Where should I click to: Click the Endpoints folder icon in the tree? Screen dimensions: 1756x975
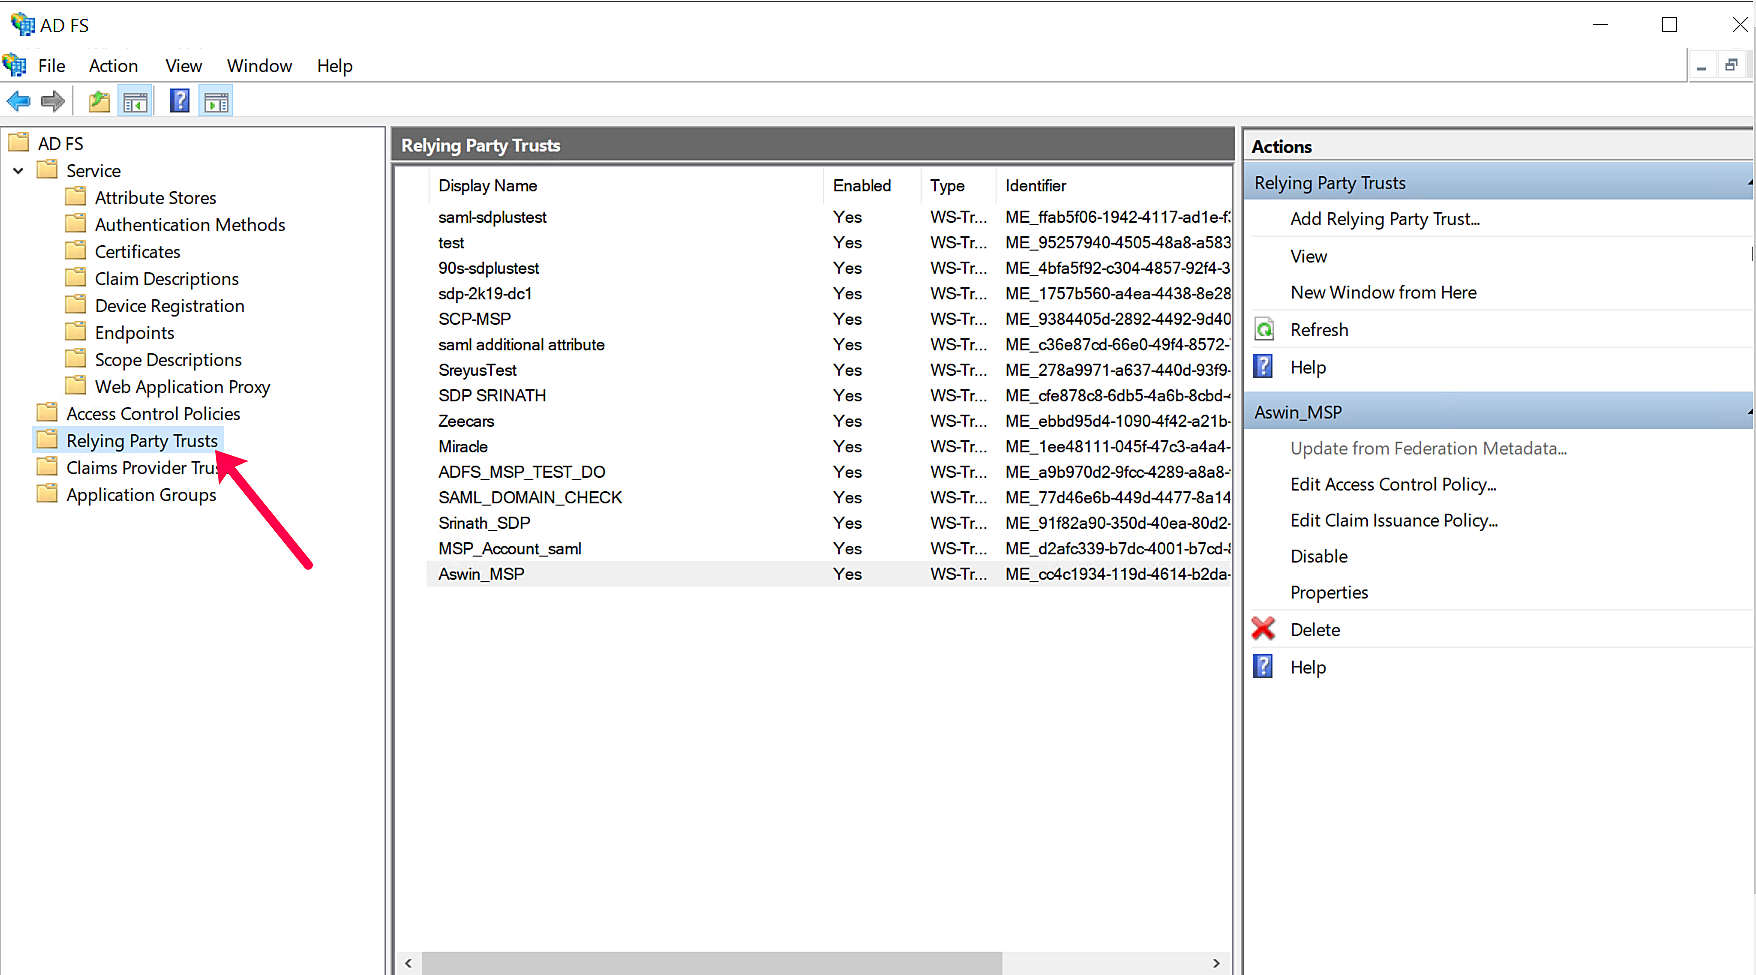75,332
